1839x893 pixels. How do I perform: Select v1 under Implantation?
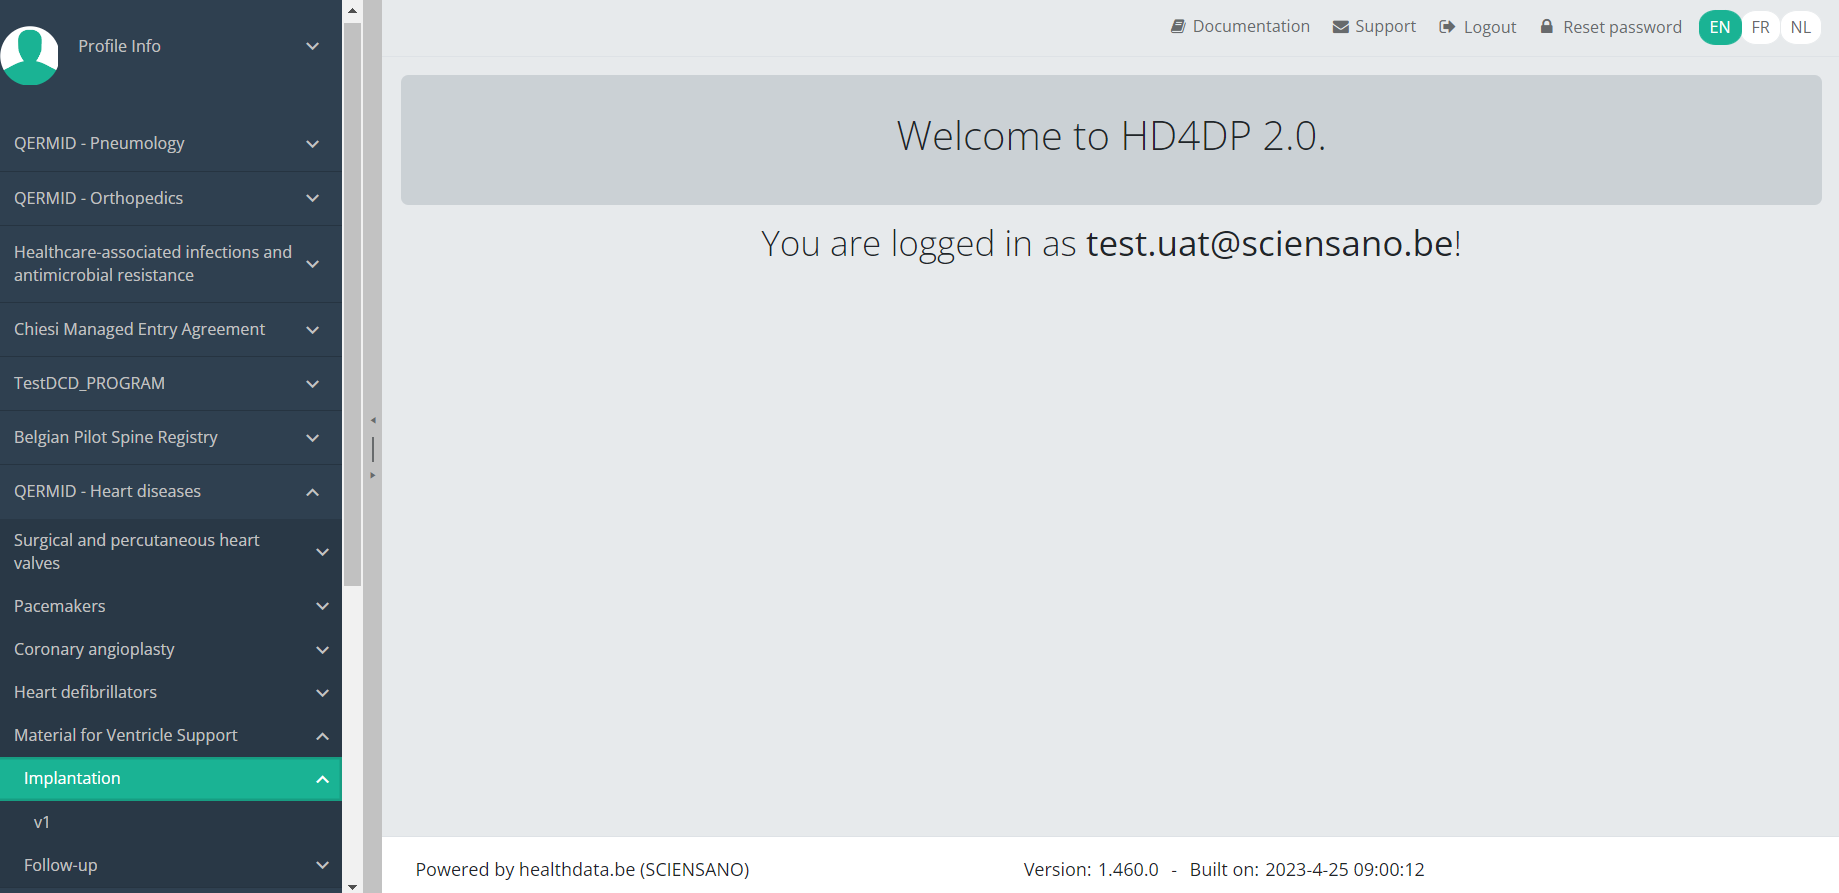tap(42, 822)
